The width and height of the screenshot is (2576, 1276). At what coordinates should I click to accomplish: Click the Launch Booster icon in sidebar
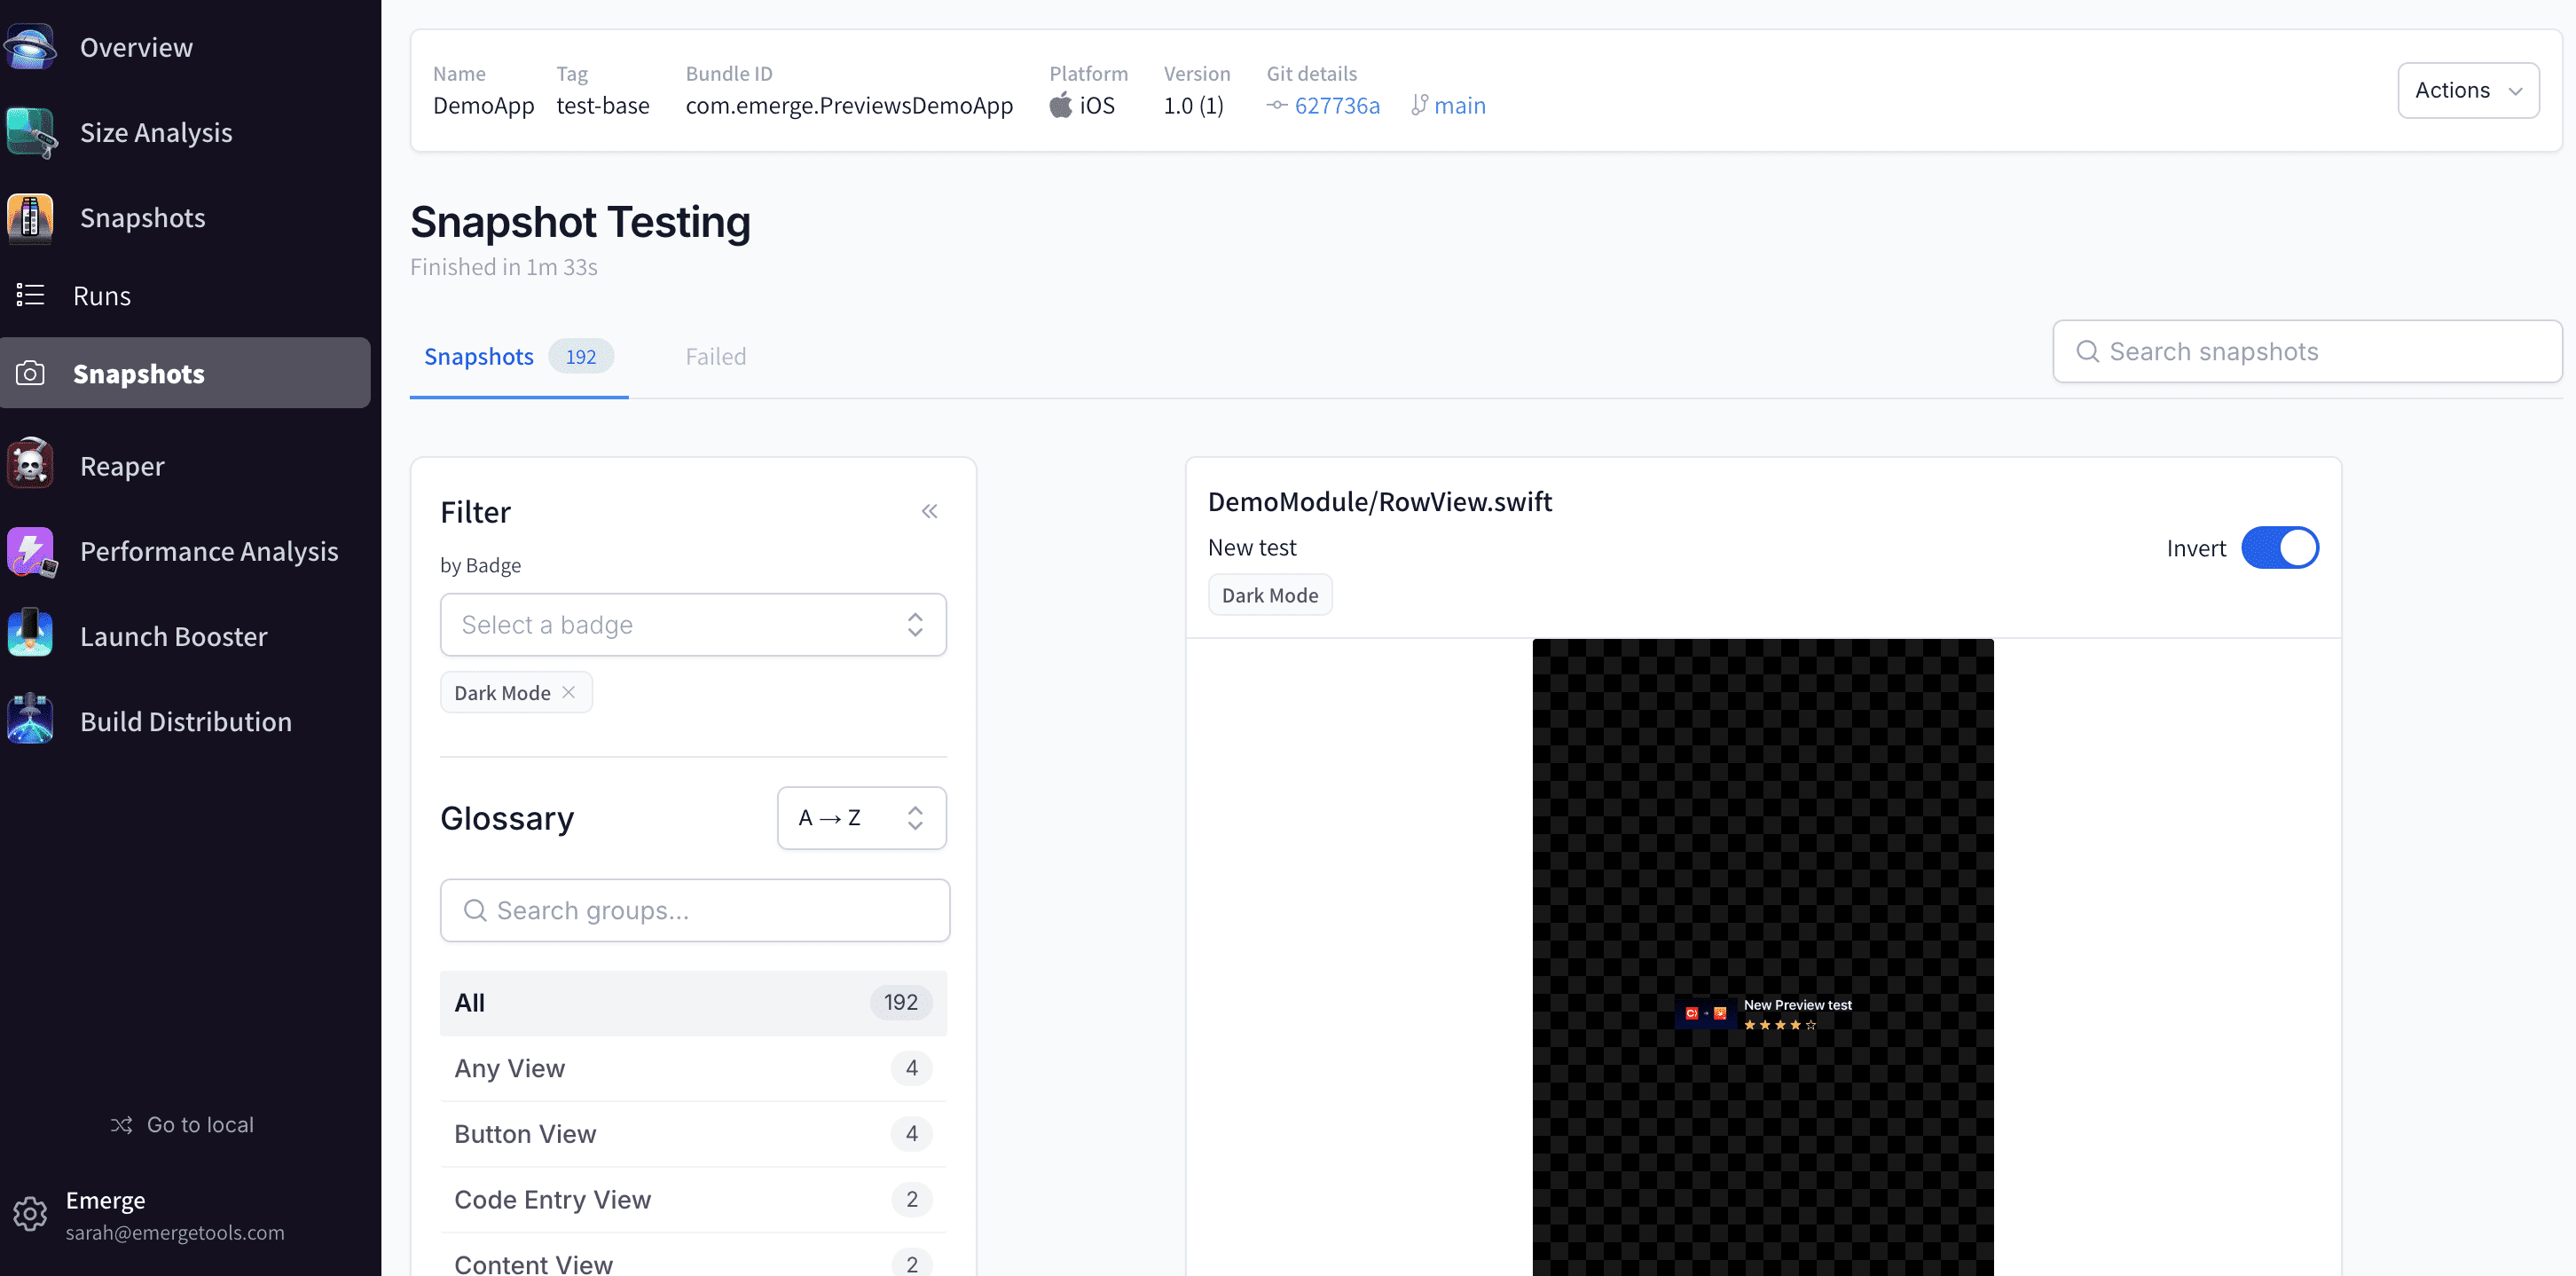pos(29,634)
